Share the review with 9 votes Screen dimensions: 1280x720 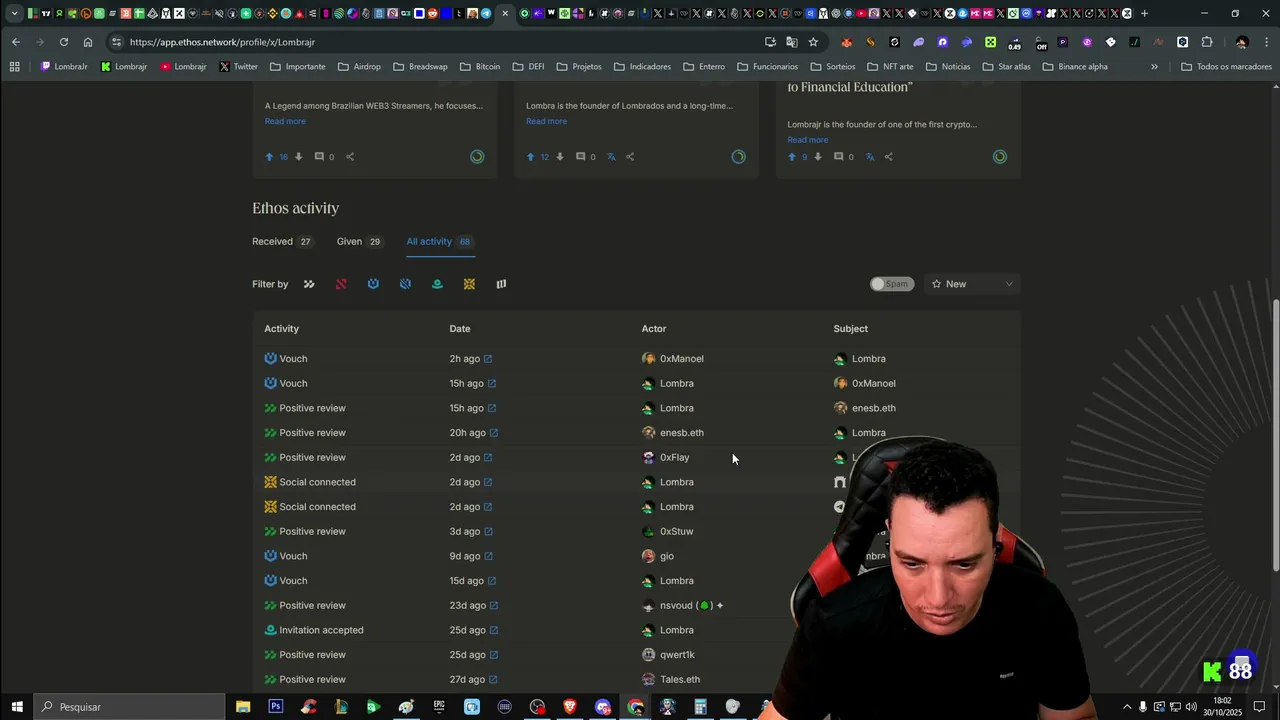coord(888,157)
